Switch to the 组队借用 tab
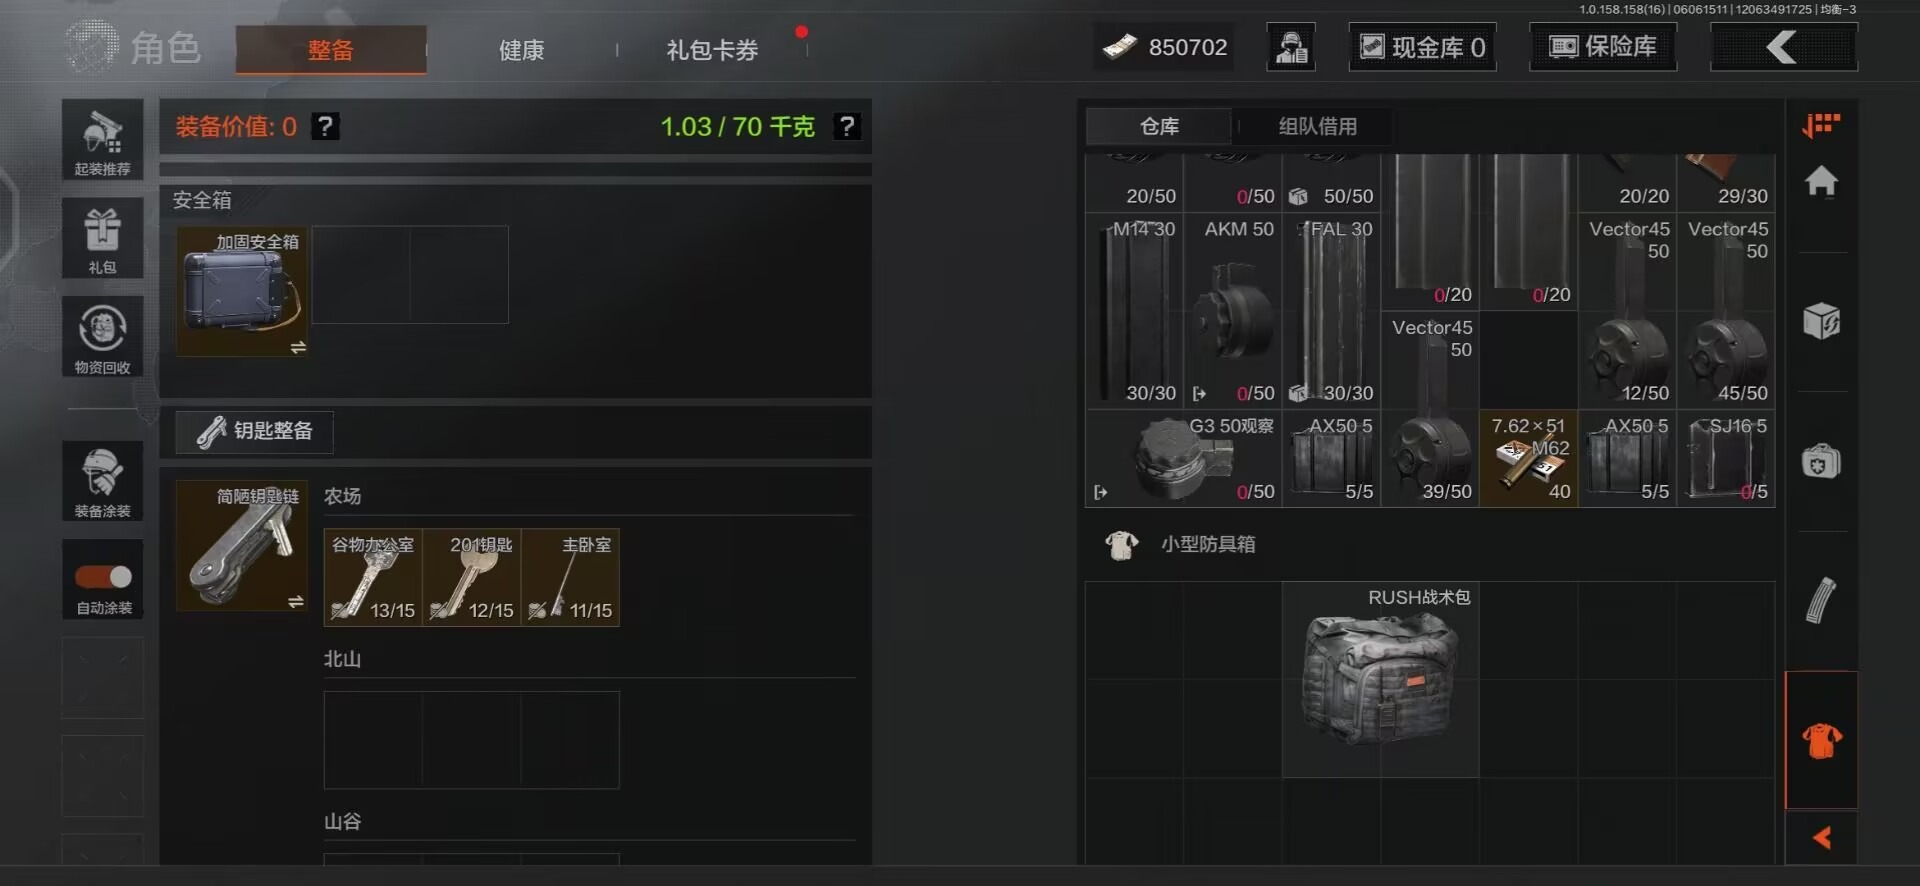Viewport: 1920px width, 886px height. 1318,126
